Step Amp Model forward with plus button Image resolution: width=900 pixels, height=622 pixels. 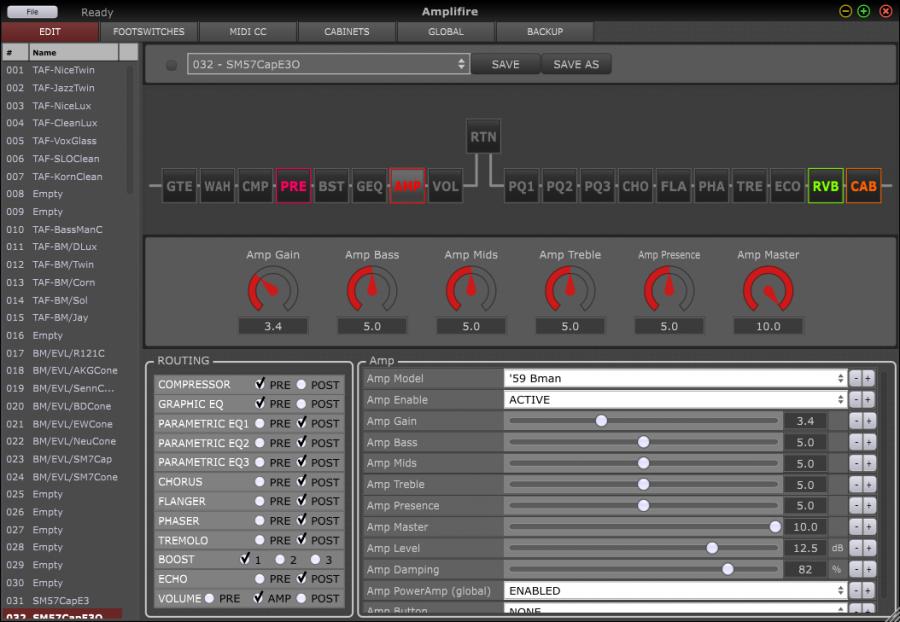click(x=868, y=379)
